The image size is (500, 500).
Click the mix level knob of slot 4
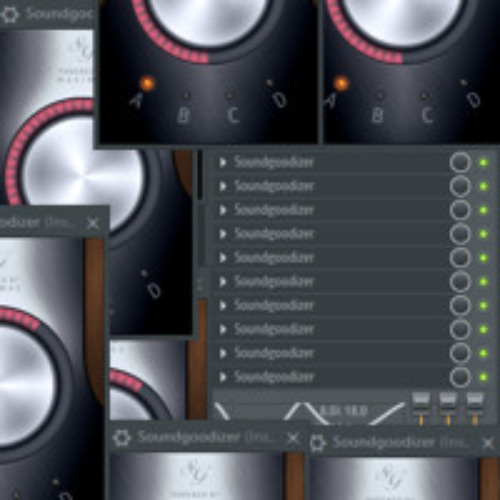(x=460, y=234)
